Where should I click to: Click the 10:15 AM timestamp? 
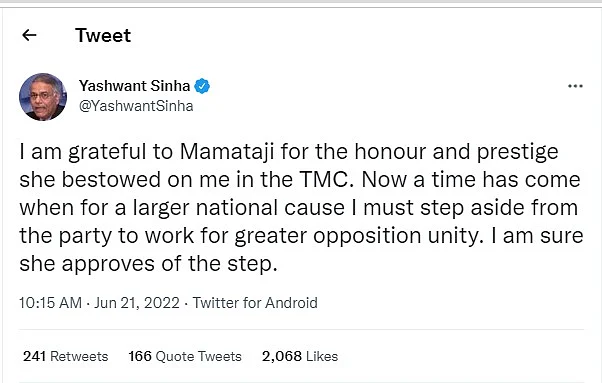point(50,303)
